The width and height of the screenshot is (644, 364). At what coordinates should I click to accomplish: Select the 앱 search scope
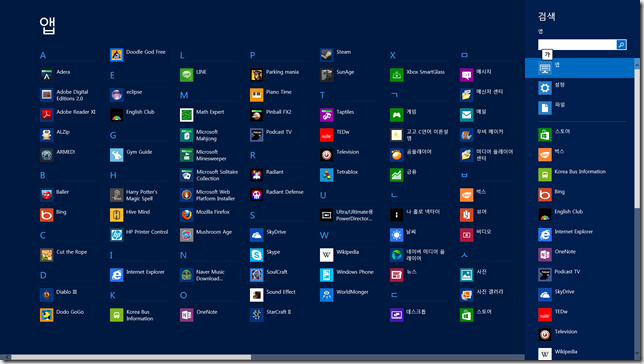580,68
